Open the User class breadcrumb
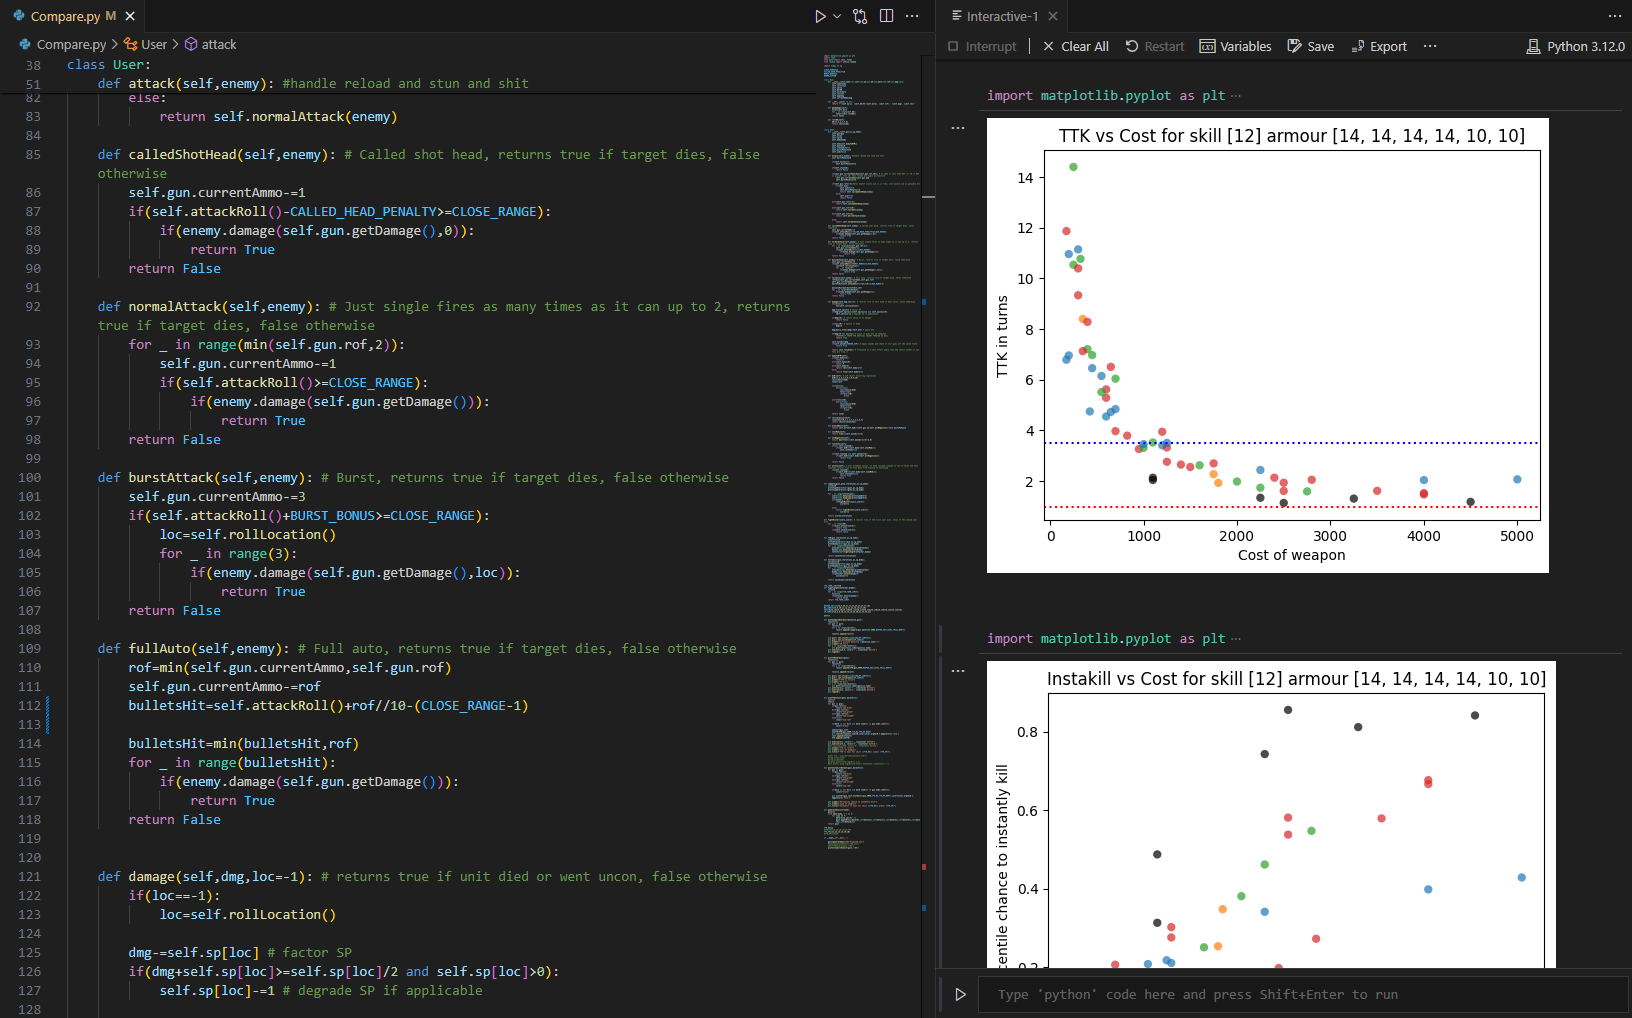Image resolution: width=1632 pixels, height=1018 pixels. point(153,44)
